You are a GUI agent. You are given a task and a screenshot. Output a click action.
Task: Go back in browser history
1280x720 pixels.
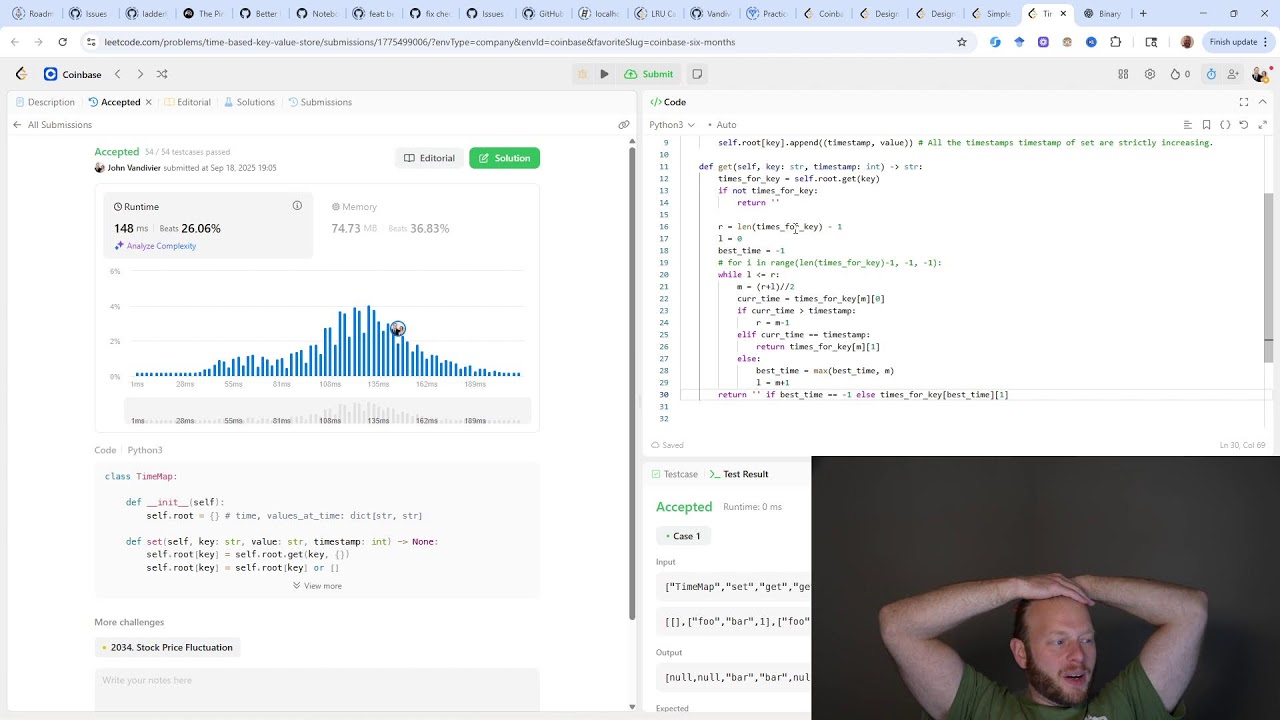click(x=14, y=42)
